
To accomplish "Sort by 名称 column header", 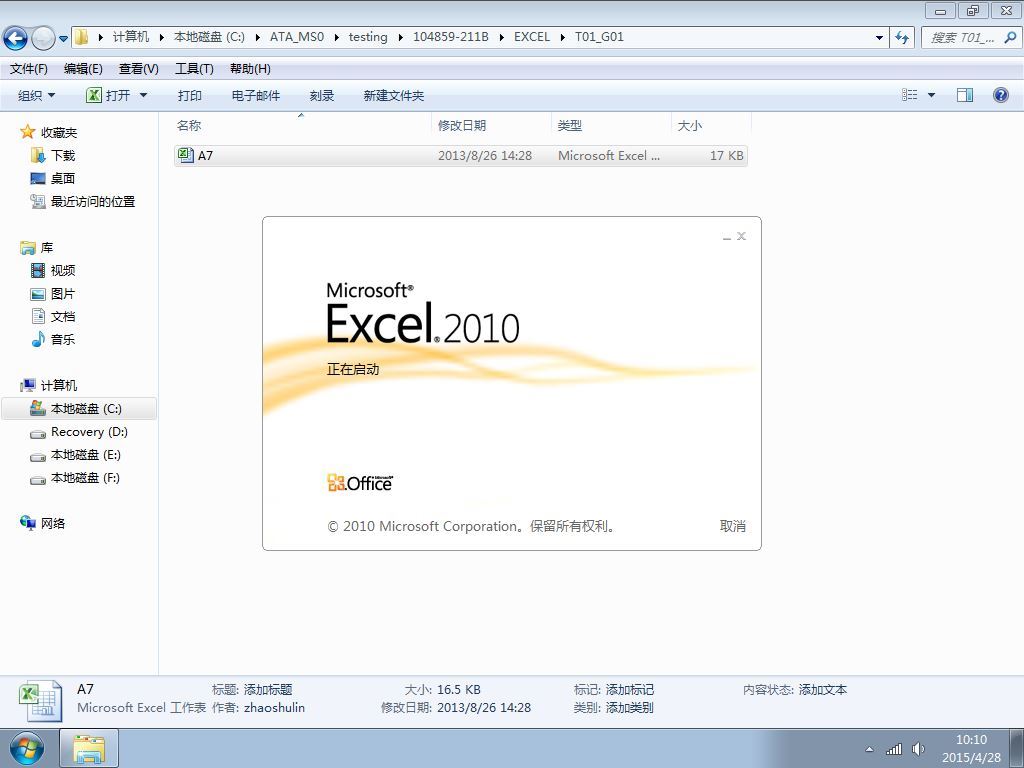I will click(189, 125).
